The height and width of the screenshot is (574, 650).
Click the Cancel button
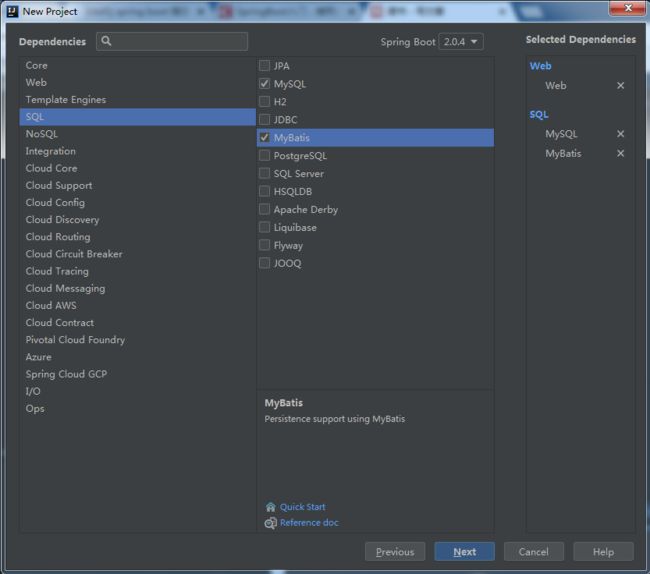(x=534, y=552)
